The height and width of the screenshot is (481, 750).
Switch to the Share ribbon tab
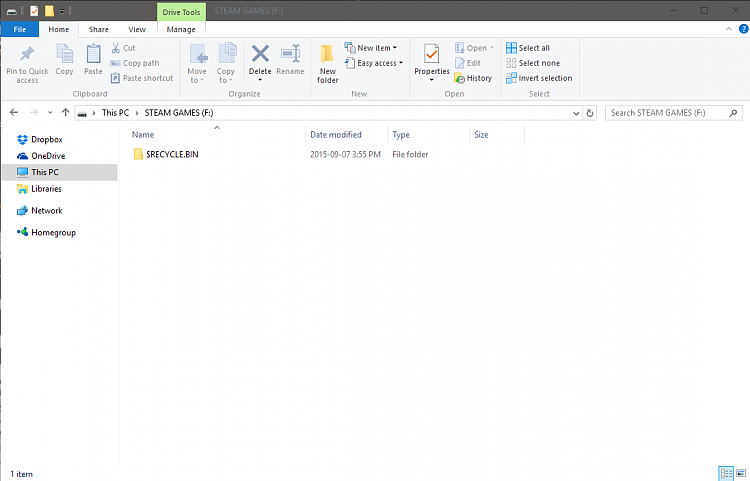[x=99, y=29]
